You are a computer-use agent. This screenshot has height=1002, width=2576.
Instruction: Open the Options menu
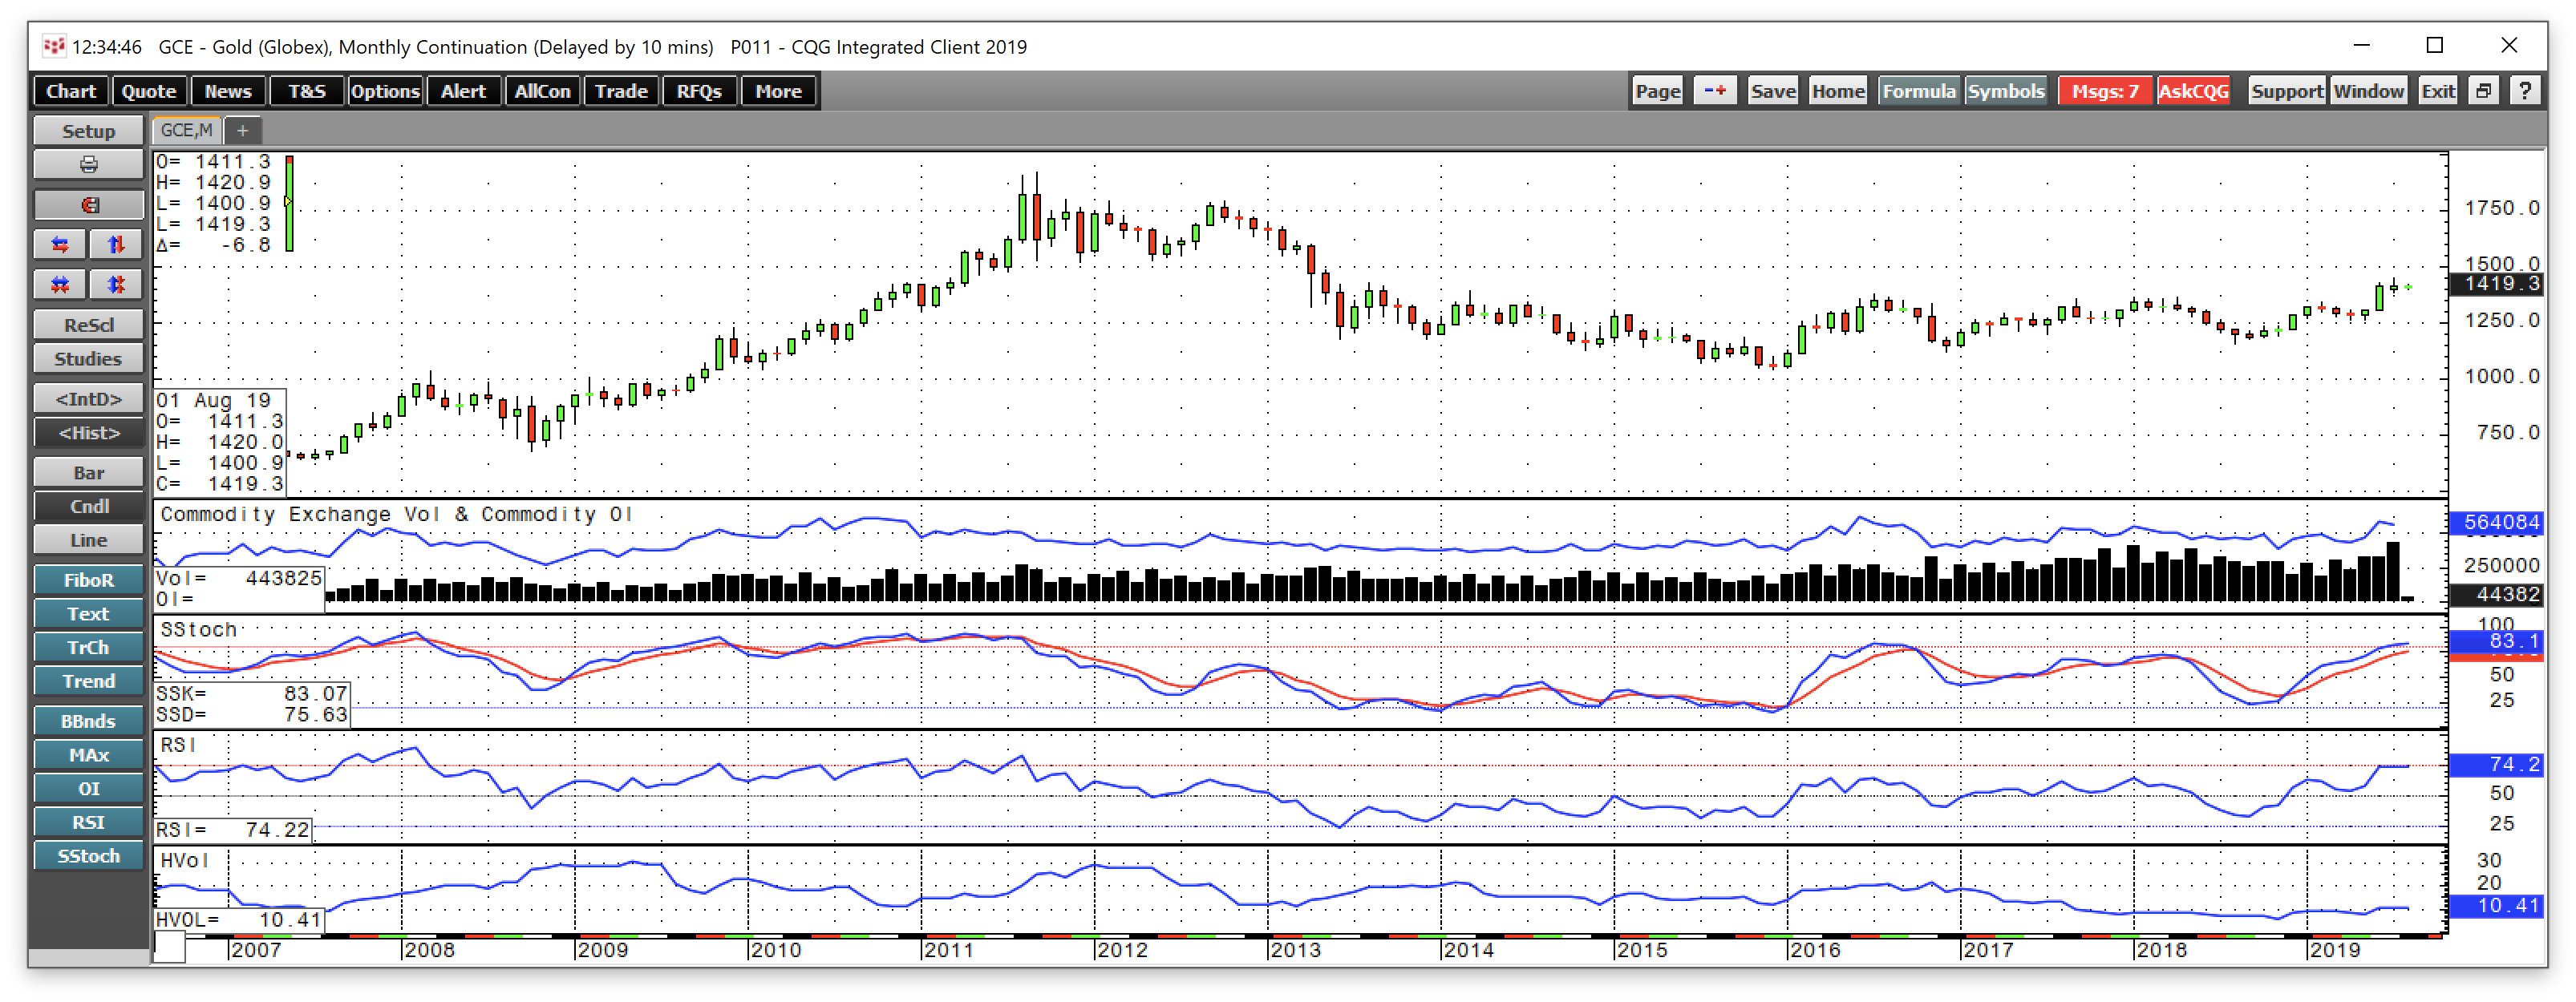coord(385,91)
